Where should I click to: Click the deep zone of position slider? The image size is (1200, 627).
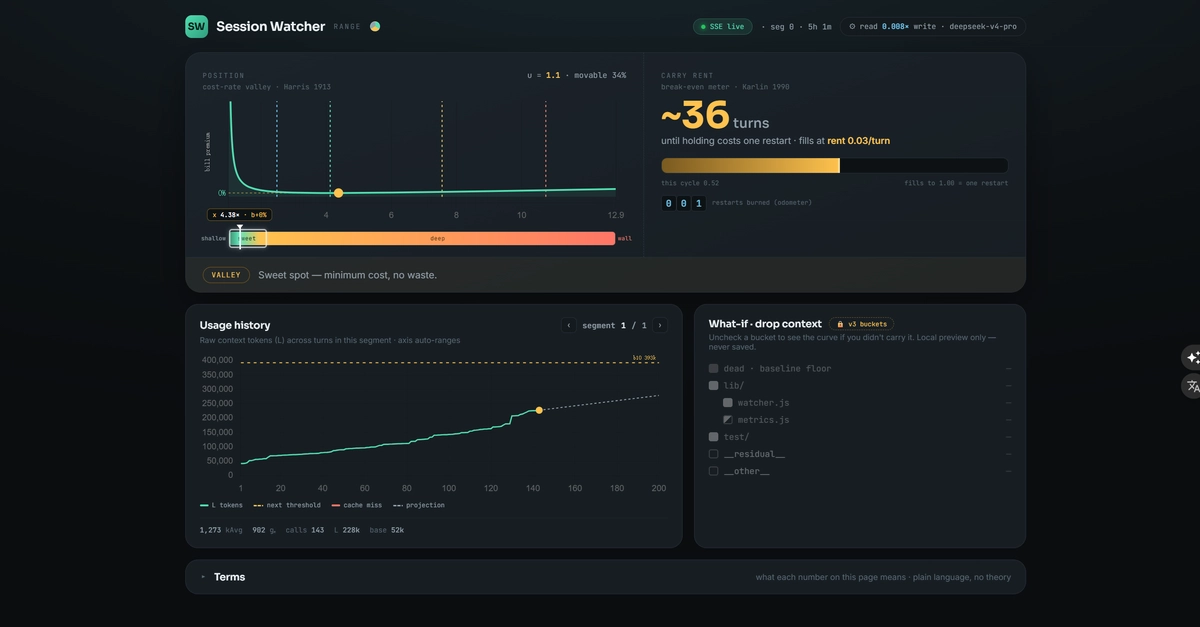click(x=440, y=238)
